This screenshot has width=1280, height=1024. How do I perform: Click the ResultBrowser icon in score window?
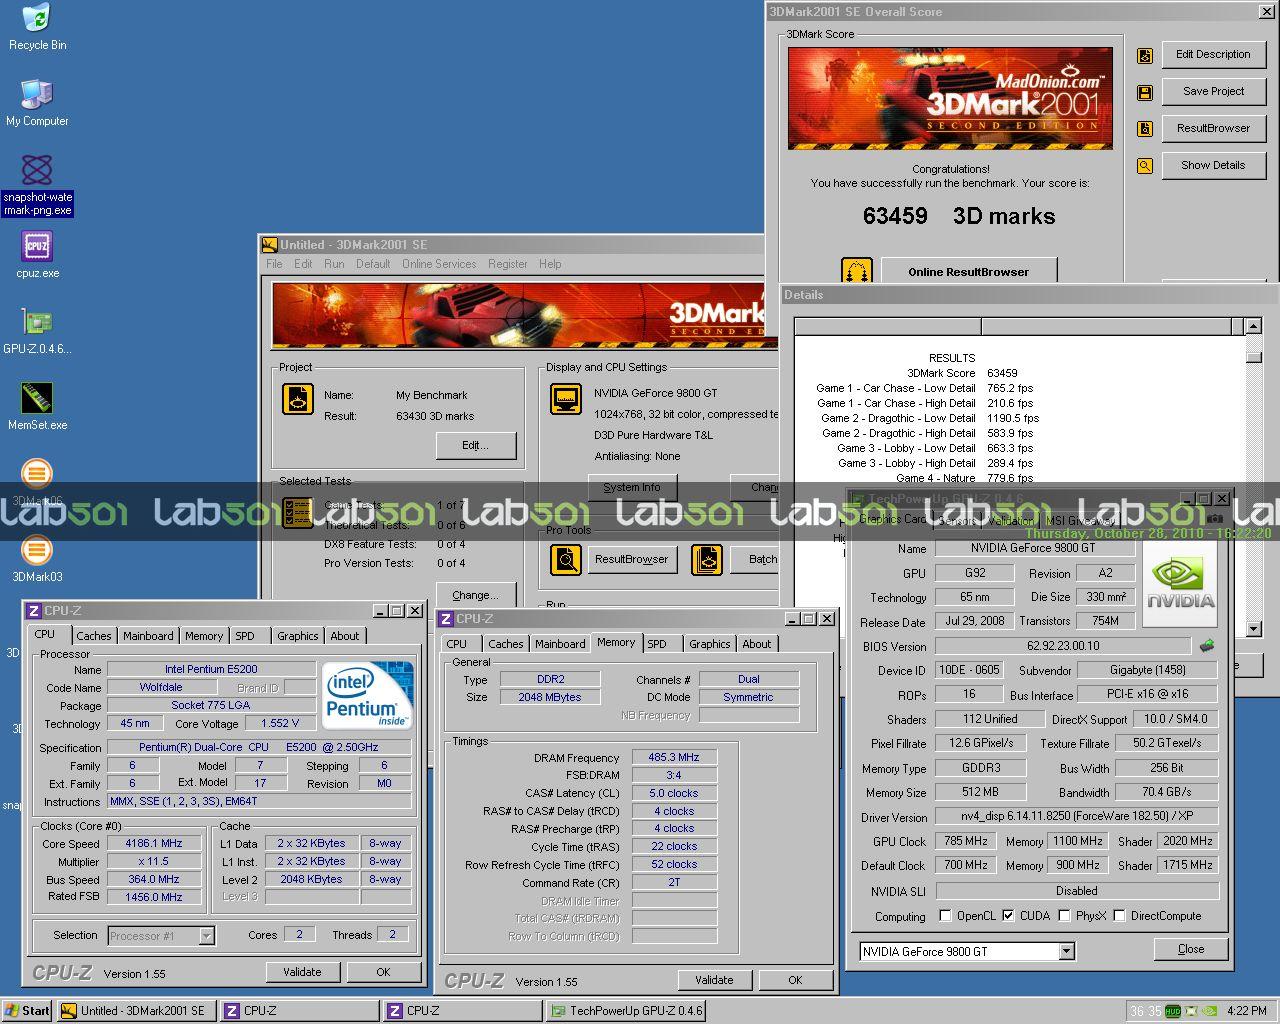click(1145, 130)
